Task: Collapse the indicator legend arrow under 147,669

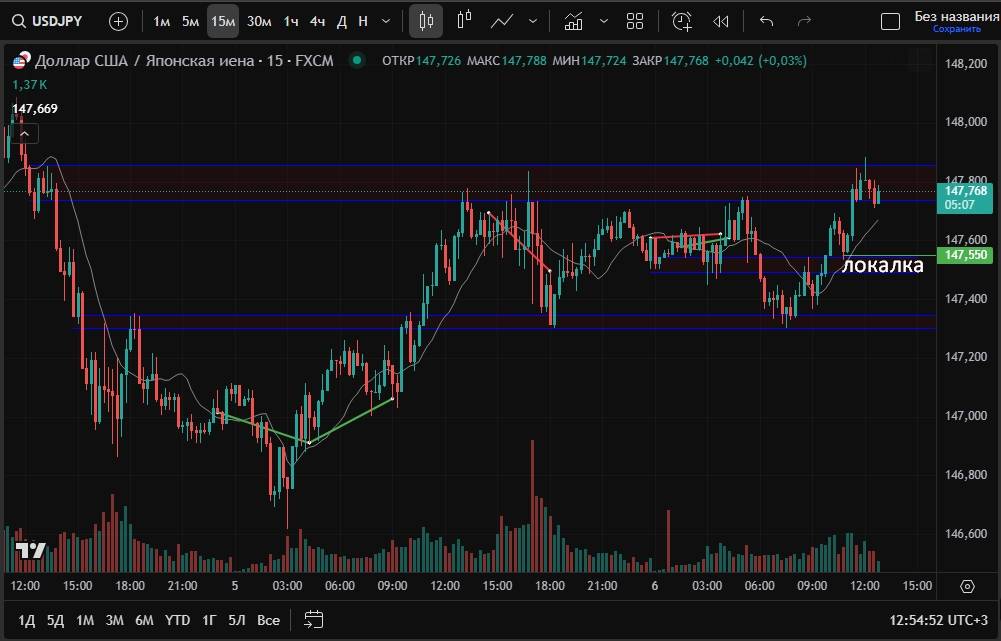Action: point(24,133)
